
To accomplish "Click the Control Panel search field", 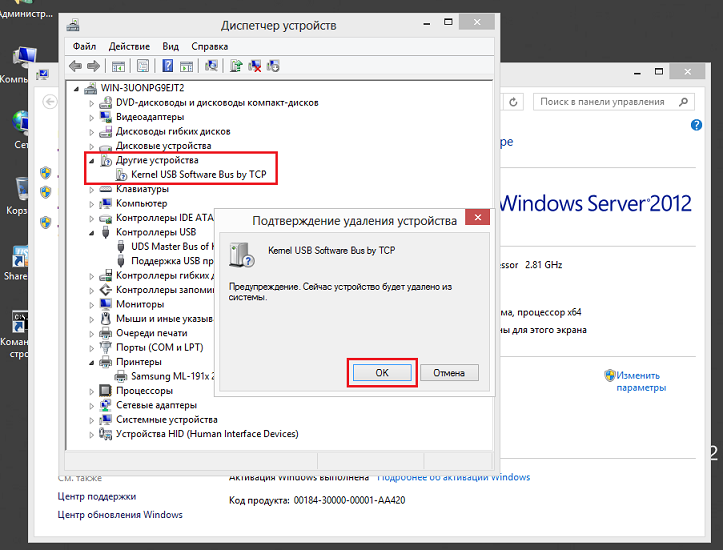I will coord(603,102).
